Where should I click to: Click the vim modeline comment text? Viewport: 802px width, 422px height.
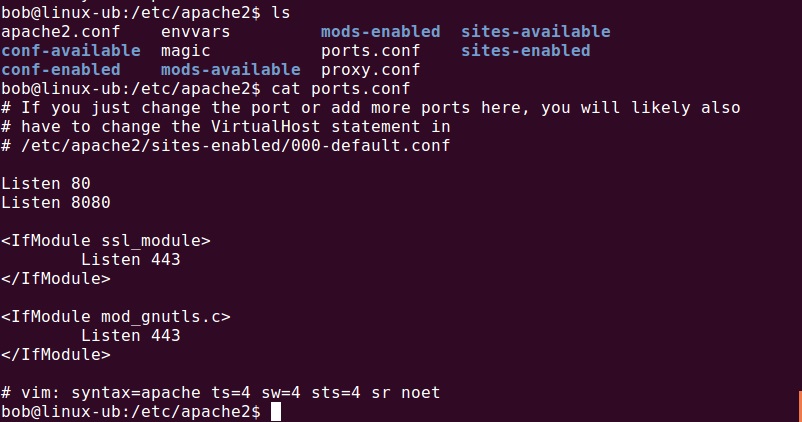[x=220, y=392]
